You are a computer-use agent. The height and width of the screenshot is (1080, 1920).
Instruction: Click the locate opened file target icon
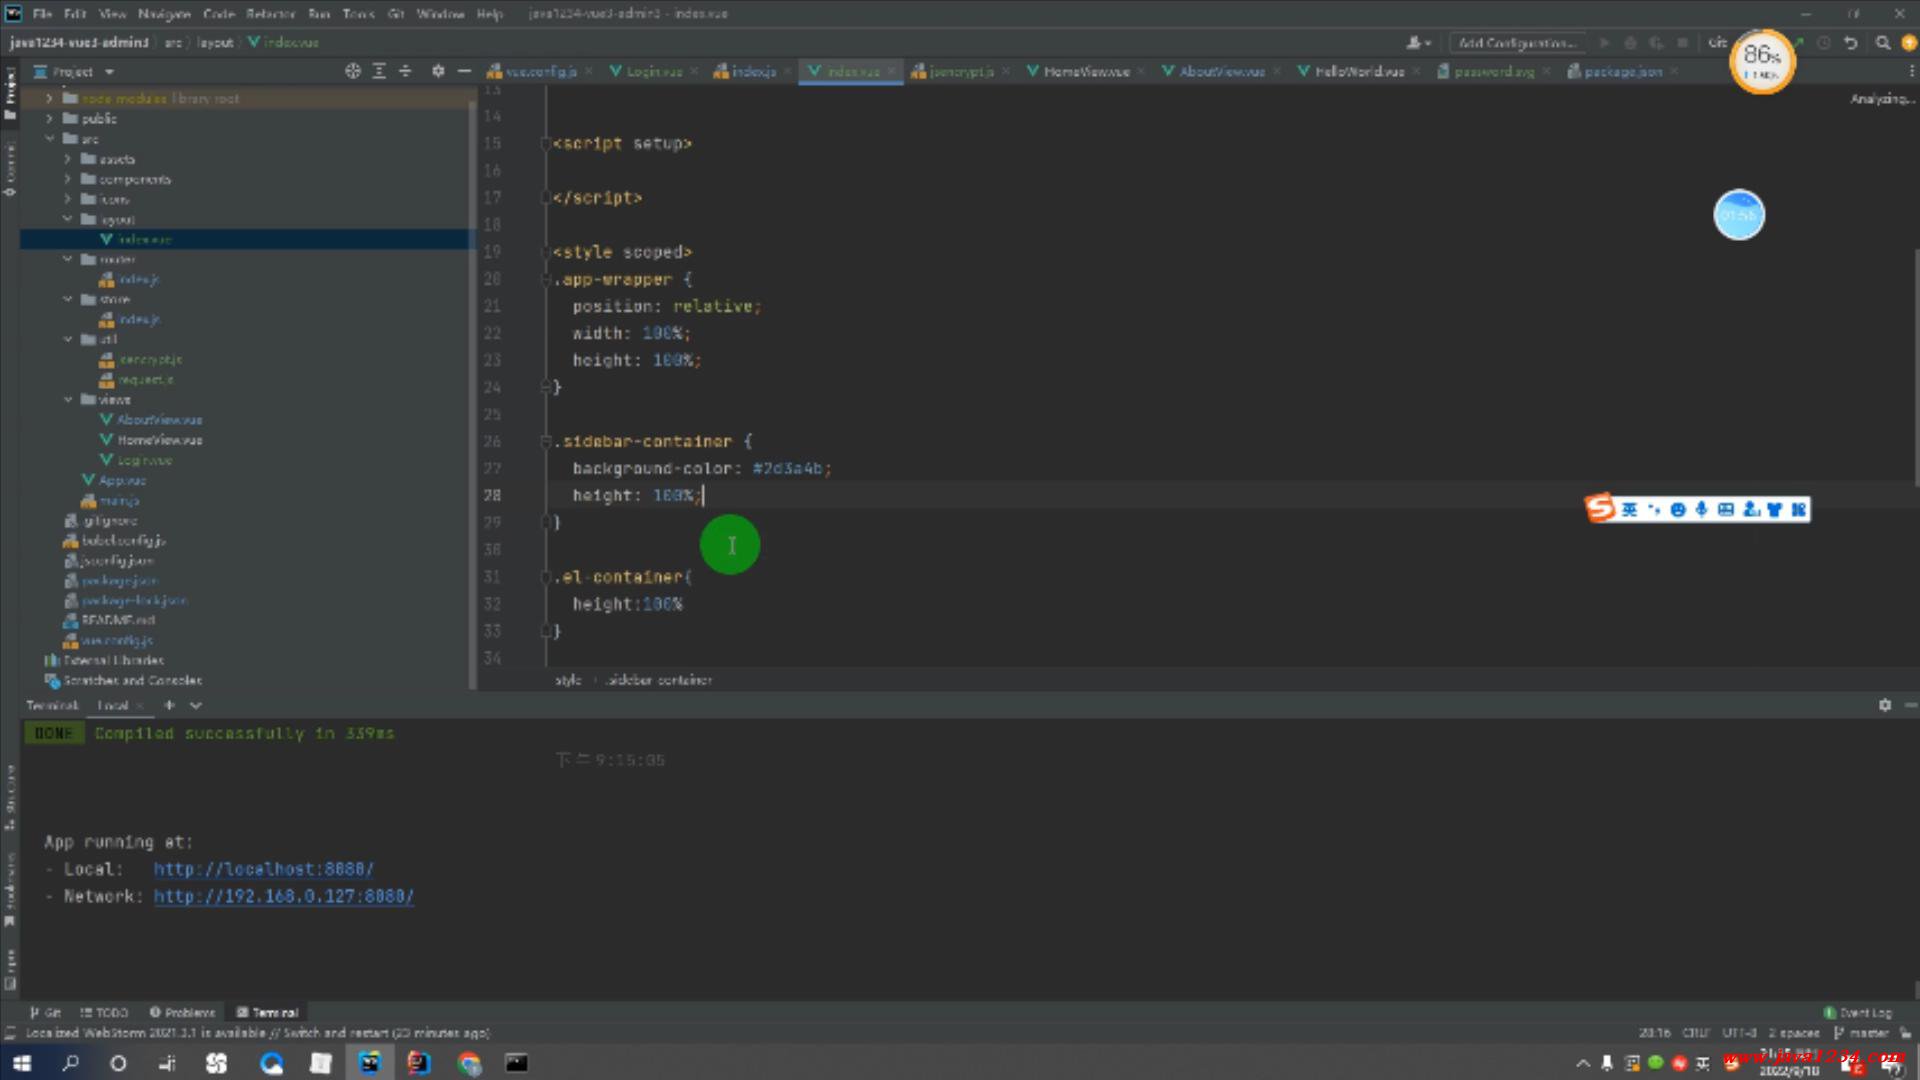pyautogui.click(x=352, y=71)
